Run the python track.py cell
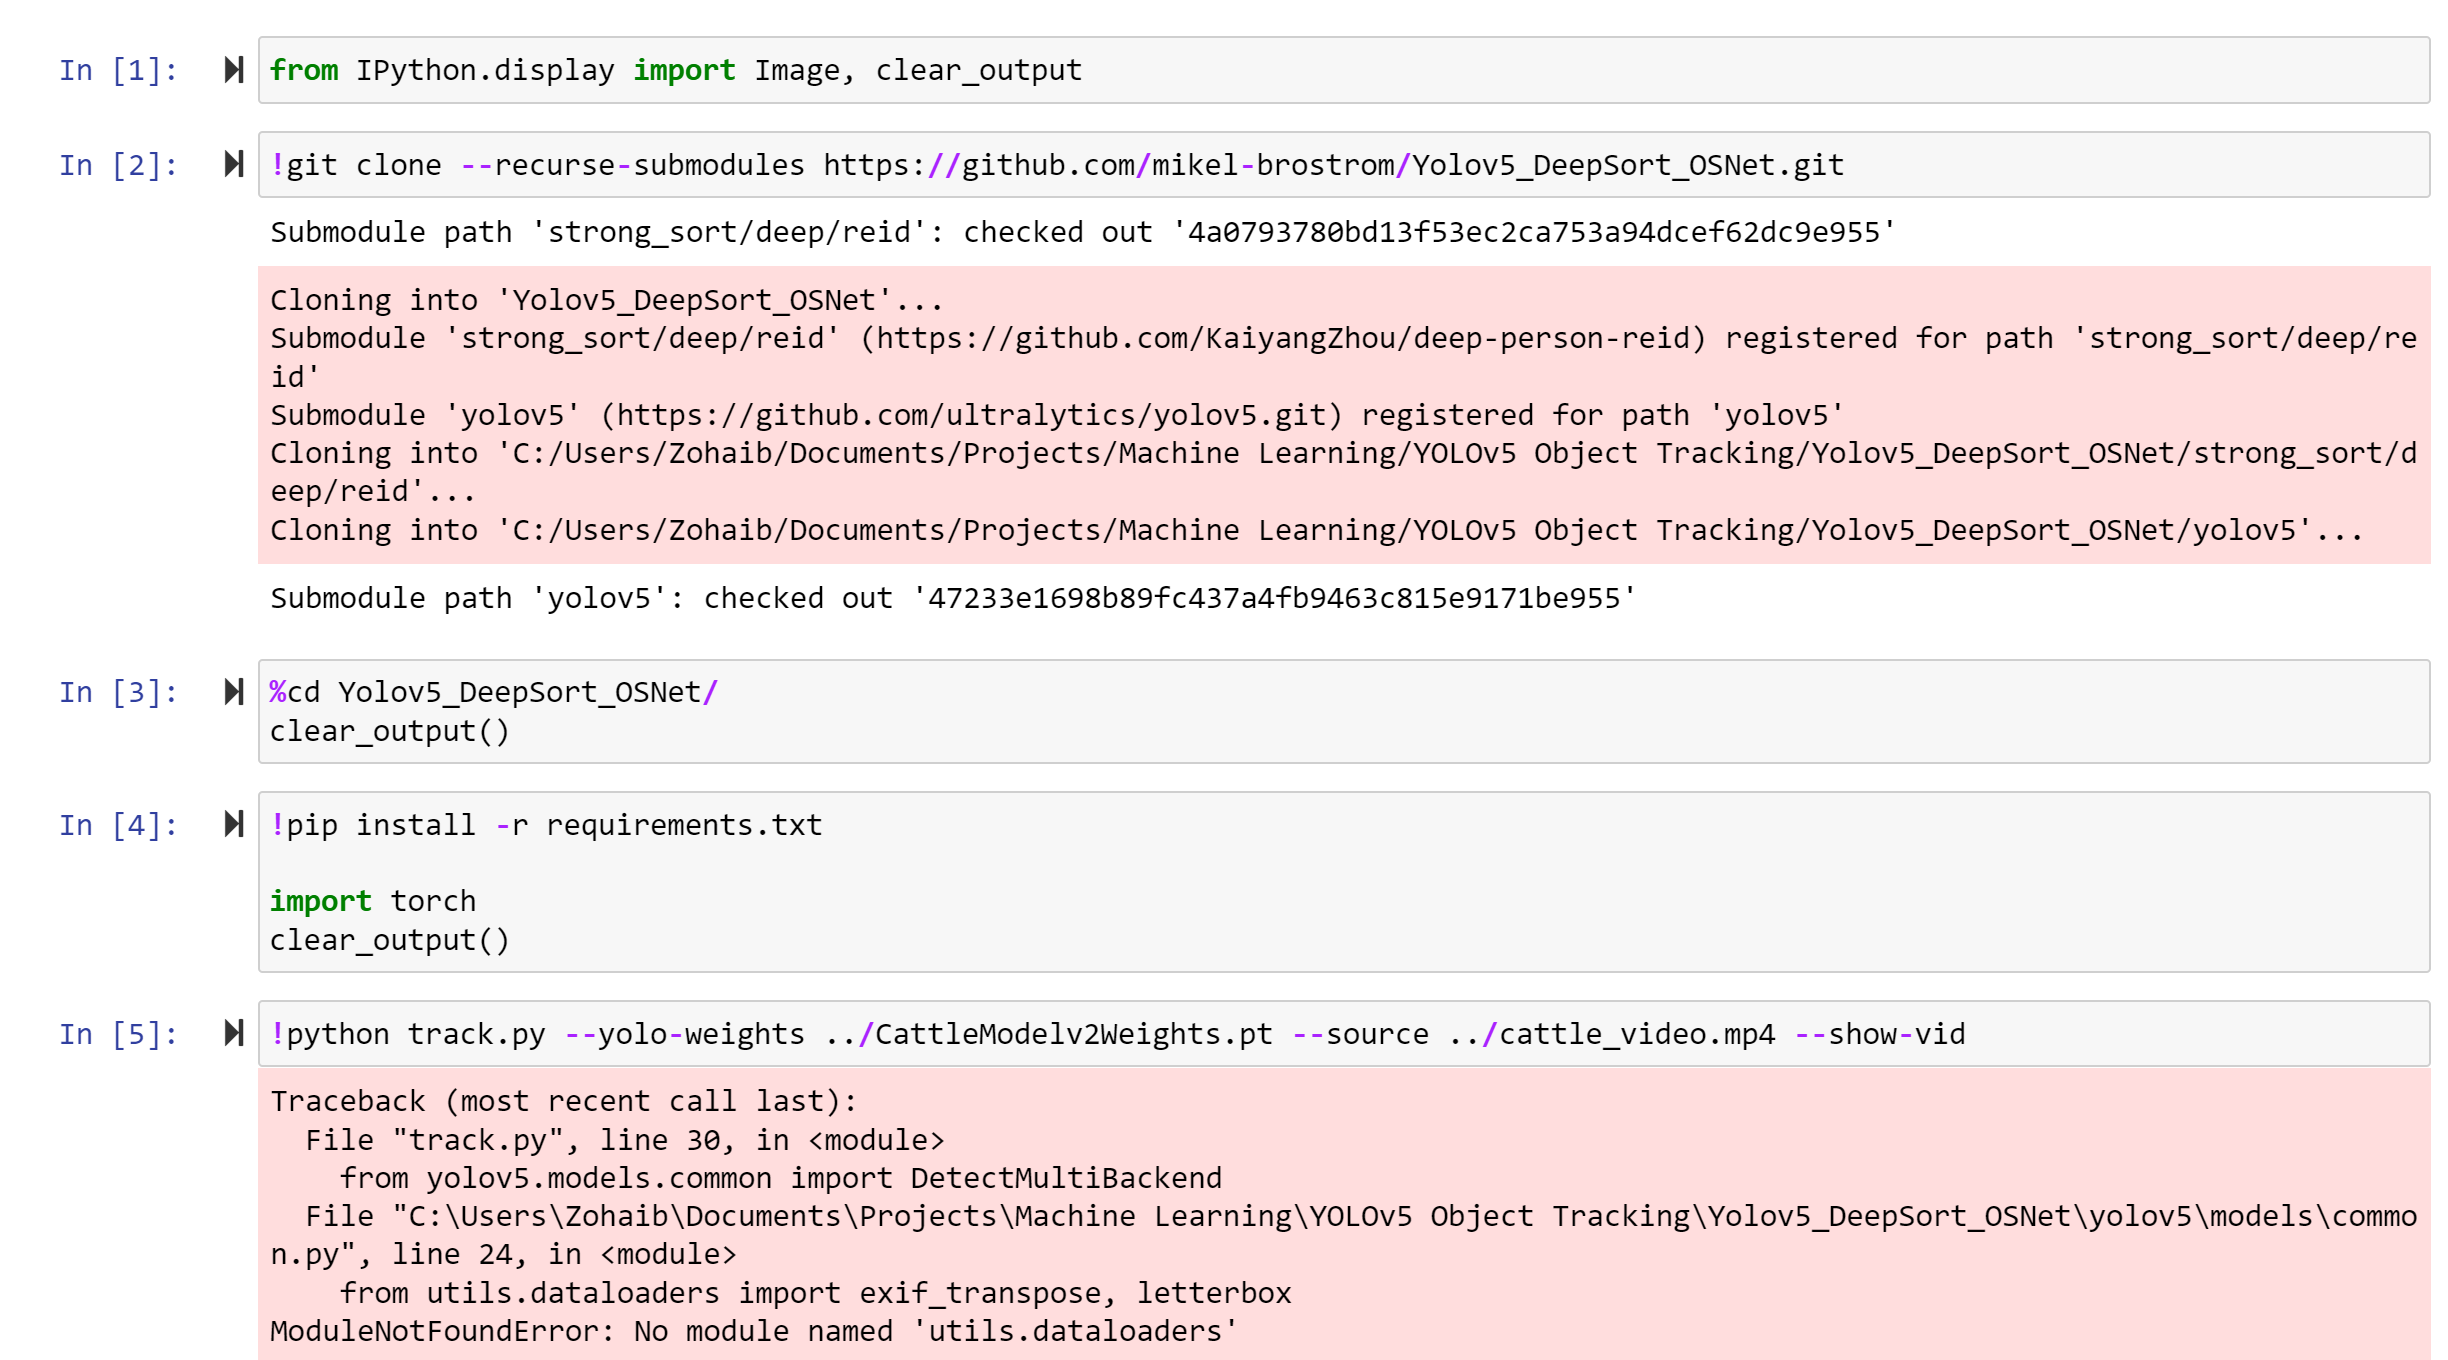Image resolution: width=2448 pixels, height=1360 pixels. pos(234,1033)
